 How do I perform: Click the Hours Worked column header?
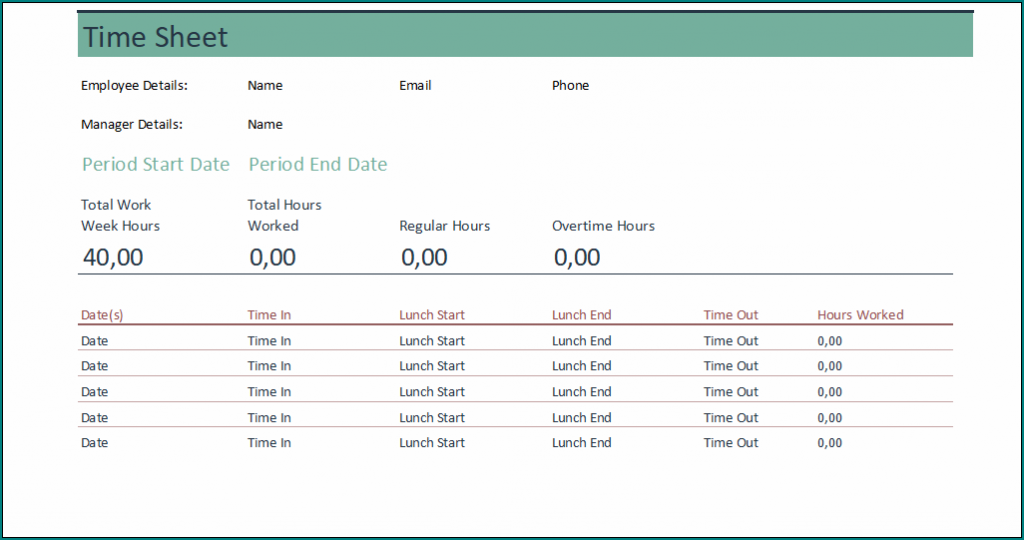click(x=860, y=315)
